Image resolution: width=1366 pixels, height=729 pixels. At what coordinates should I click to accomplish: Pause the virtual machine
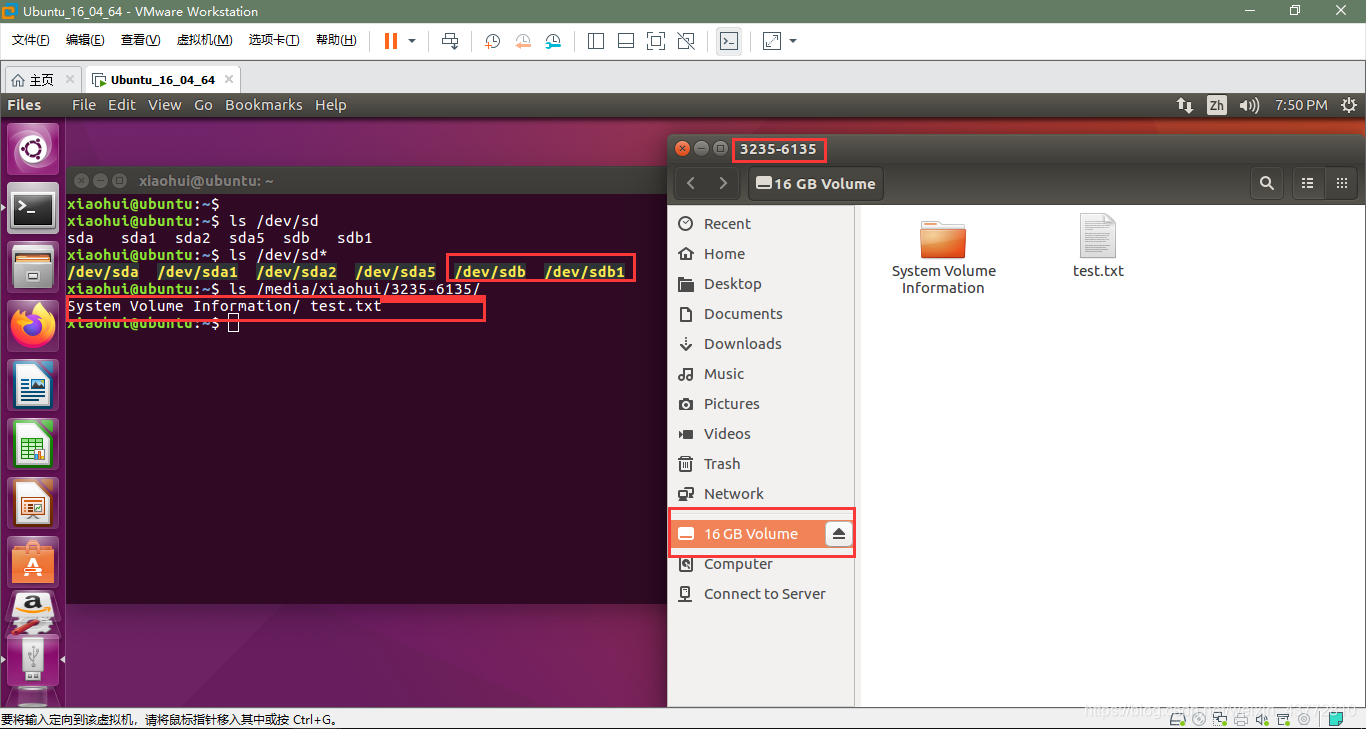coord(391,41)
